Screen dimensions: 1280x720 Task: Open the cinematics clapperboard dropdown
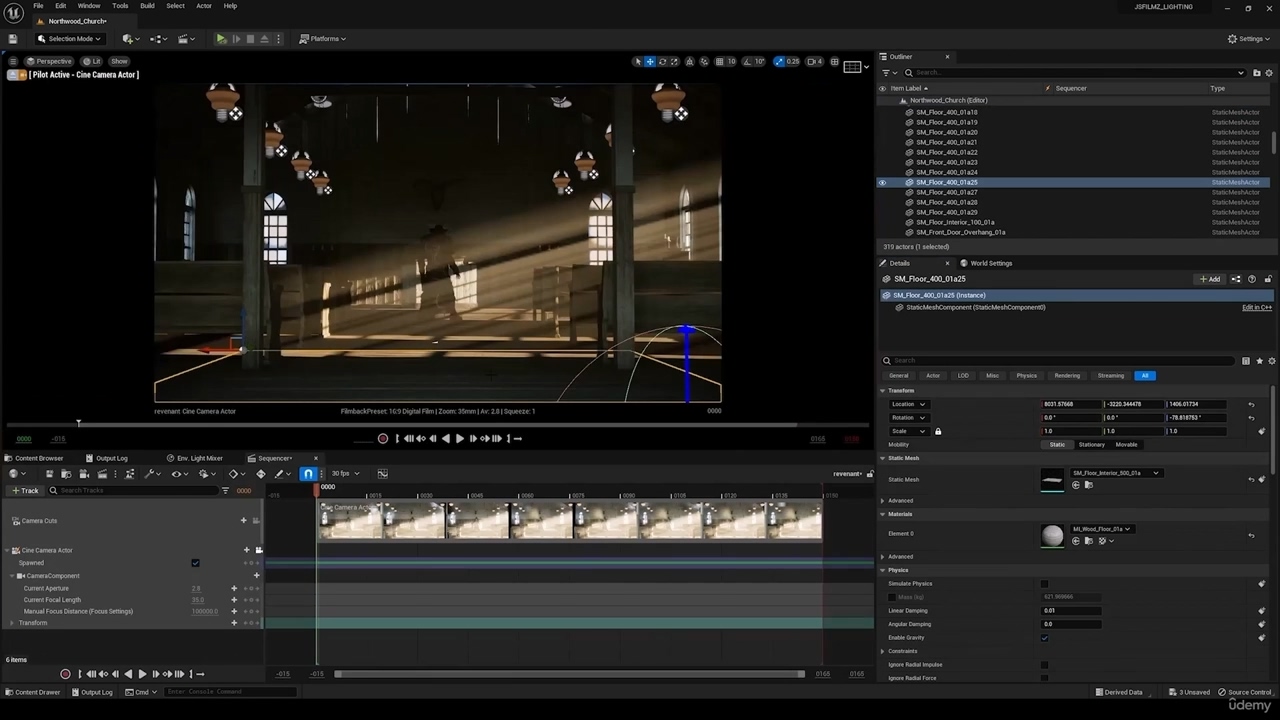186,39
